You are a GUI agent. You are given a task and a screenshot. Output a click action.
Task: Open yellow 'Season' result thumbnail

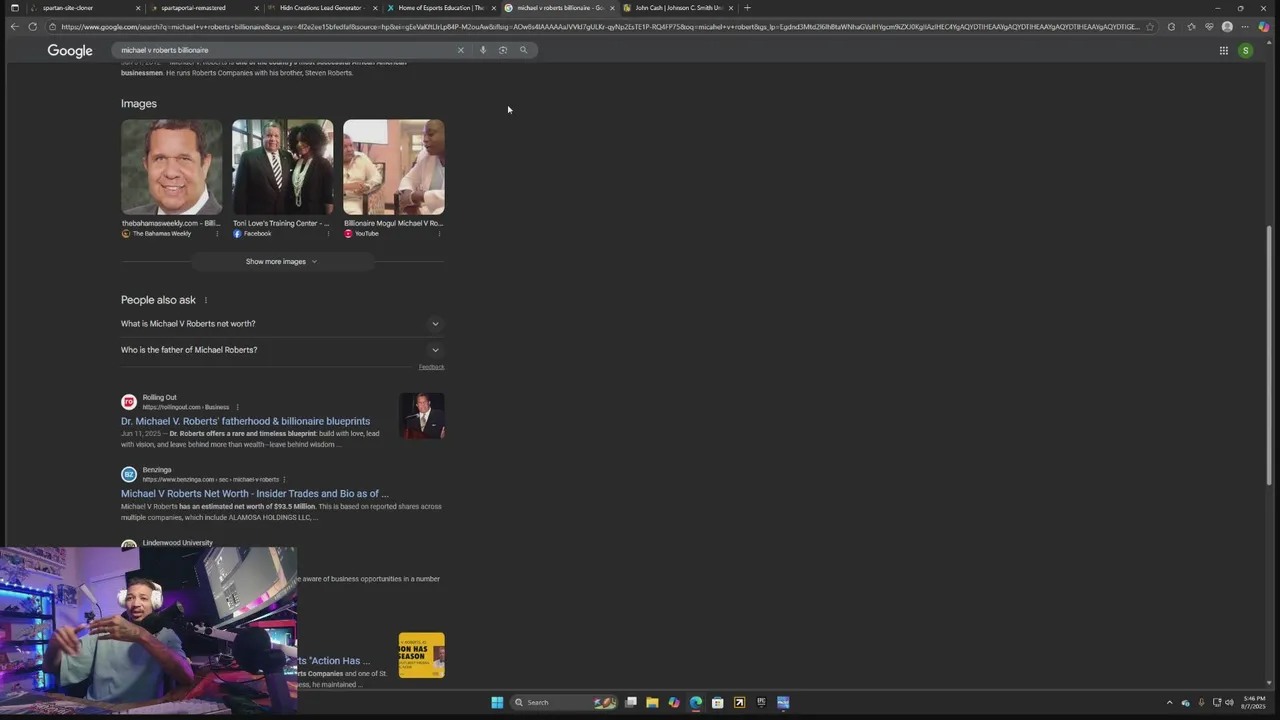pos(421,655)
